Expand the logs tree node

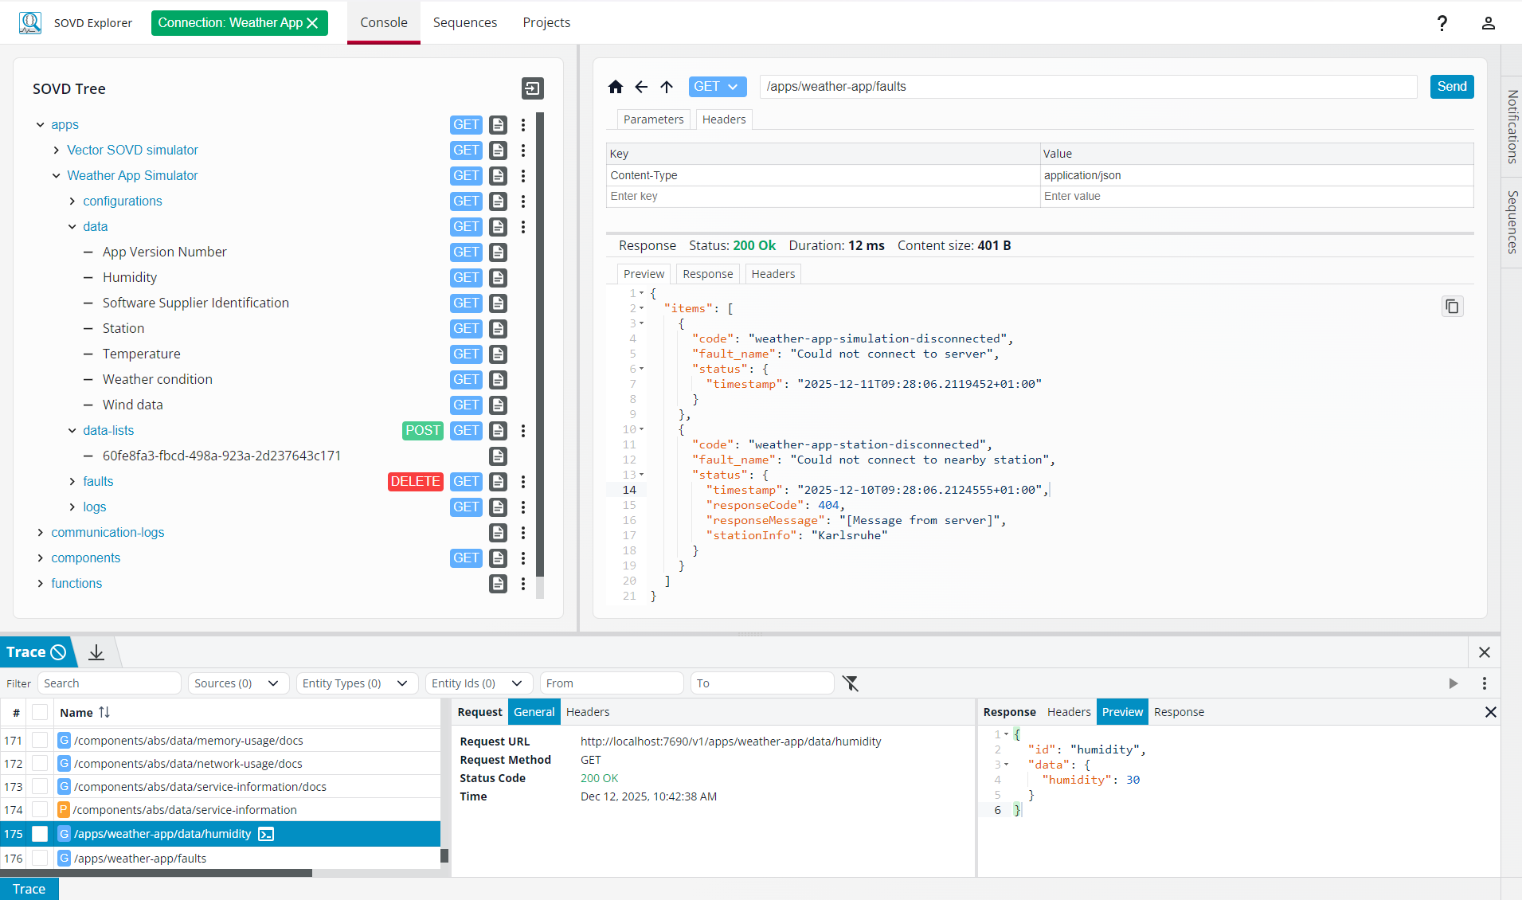[72, 508]
